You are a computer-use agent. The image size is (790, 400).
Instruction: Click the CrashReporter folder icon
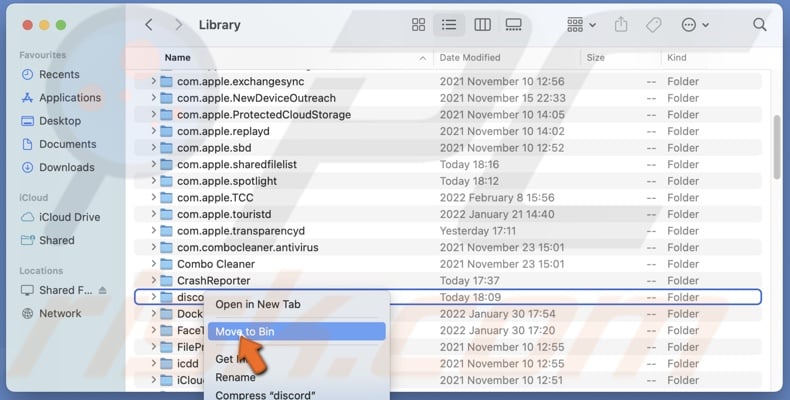coord(166,281)
